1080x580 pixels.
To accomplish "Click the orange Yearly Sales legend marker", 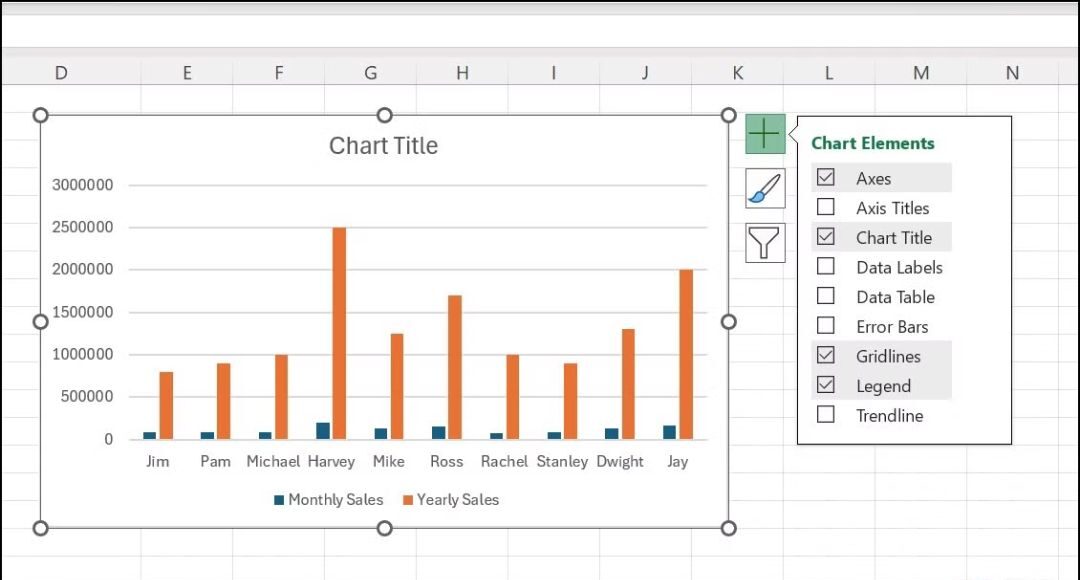I will (409, 499).
